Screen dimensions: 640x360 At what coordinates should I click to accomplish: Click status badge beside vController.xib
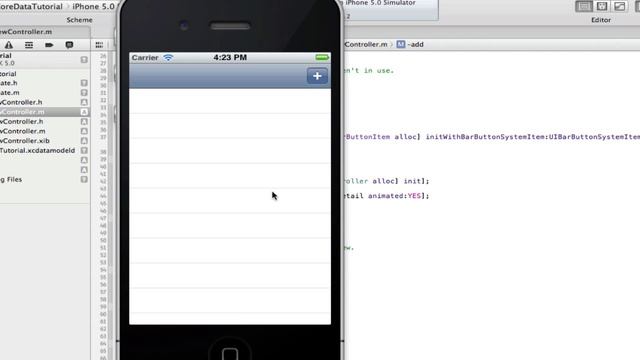click(x=84, y=141)
